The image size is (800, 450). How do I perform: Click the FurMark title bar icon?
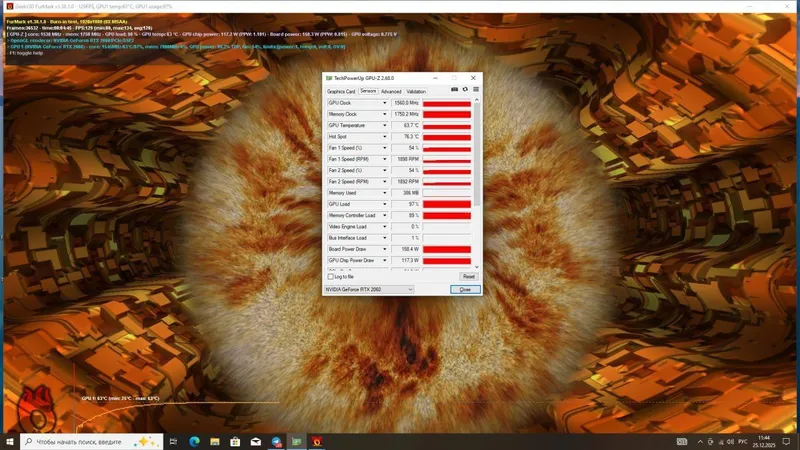tap(9, 6)
